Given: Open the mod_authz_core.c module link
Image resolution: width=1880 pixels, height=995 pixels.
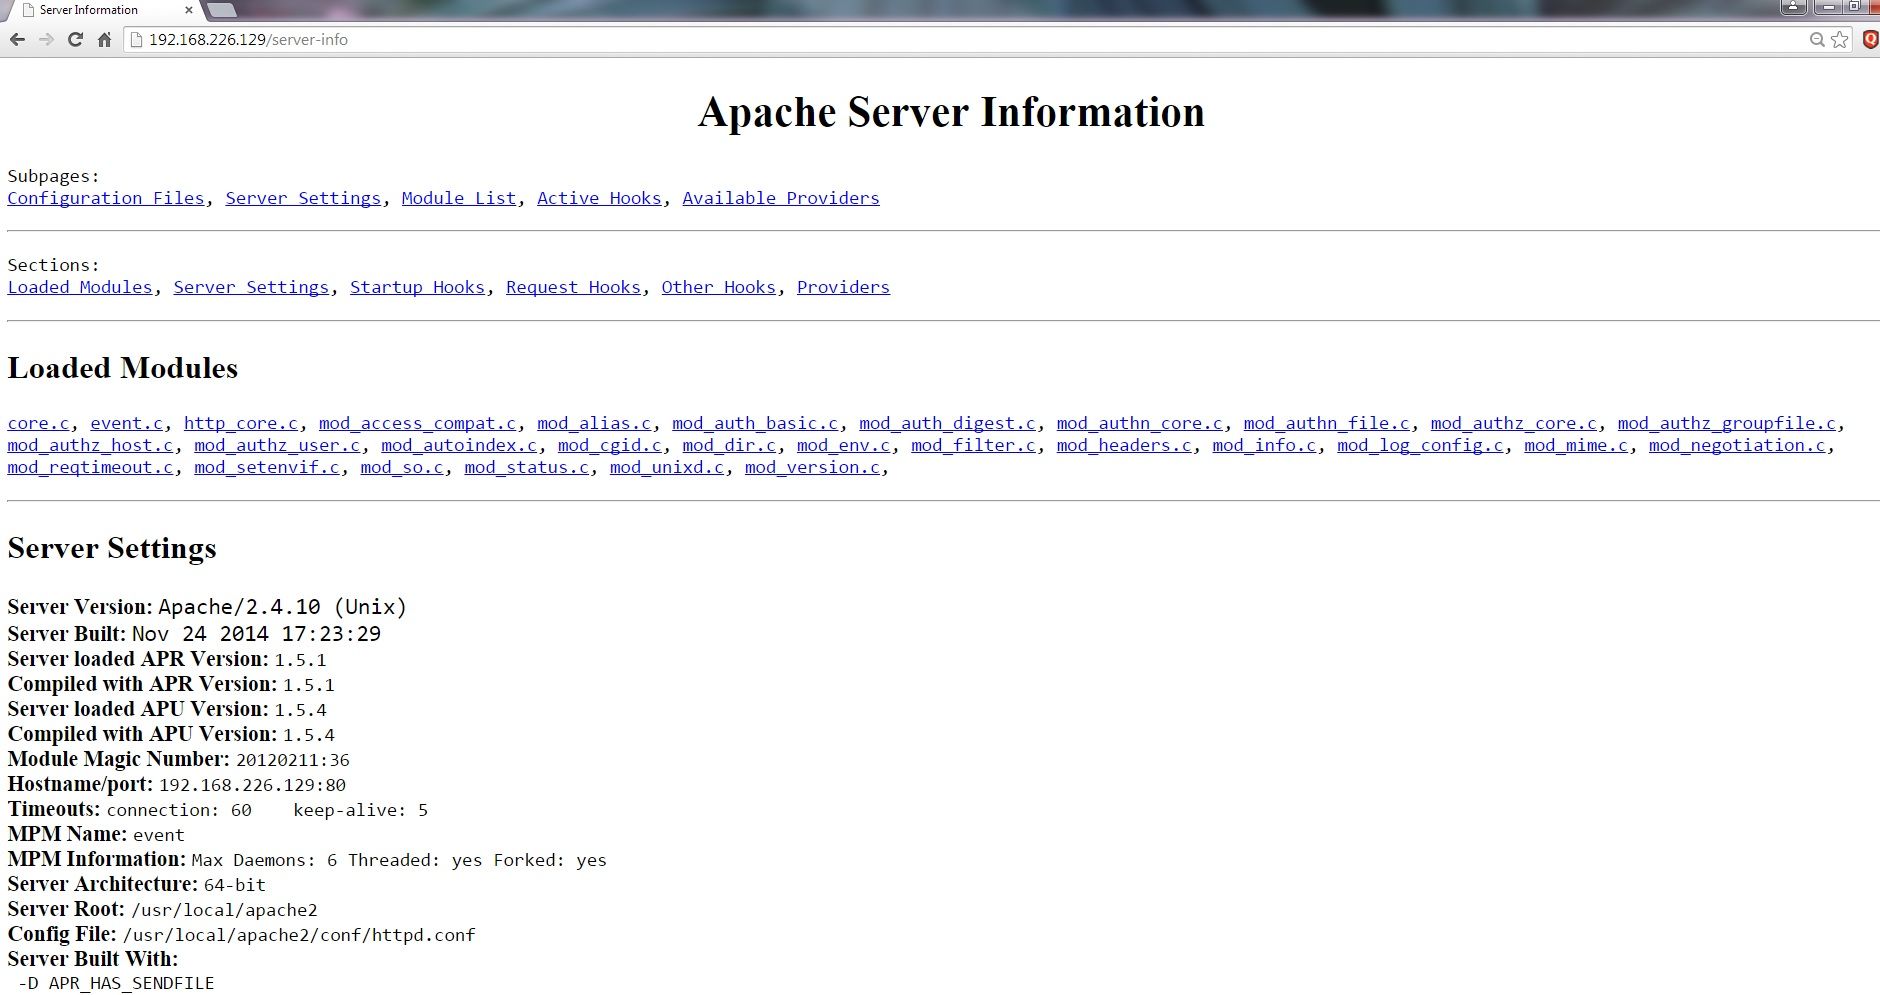Looking at the screenshot, I should pos(1514,423).
